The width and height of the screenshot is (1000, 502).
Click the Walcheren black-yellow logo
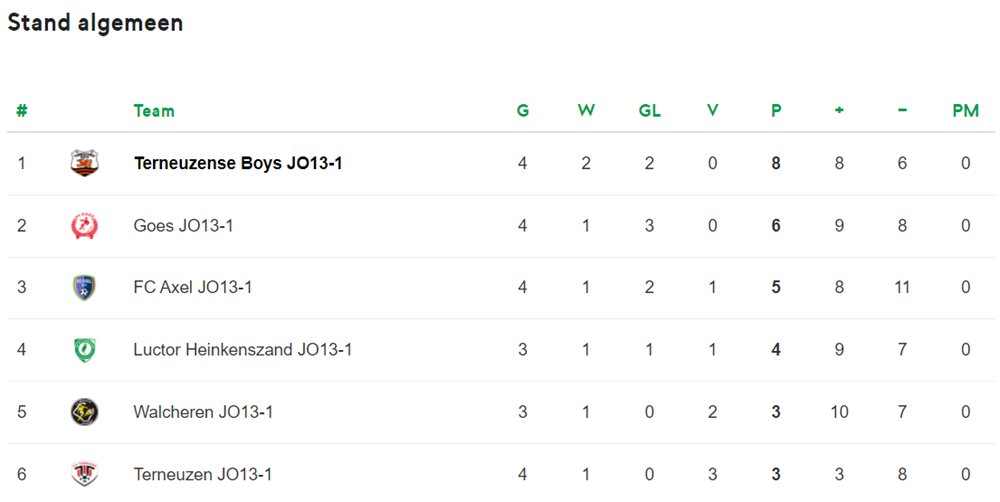(84, 412)
